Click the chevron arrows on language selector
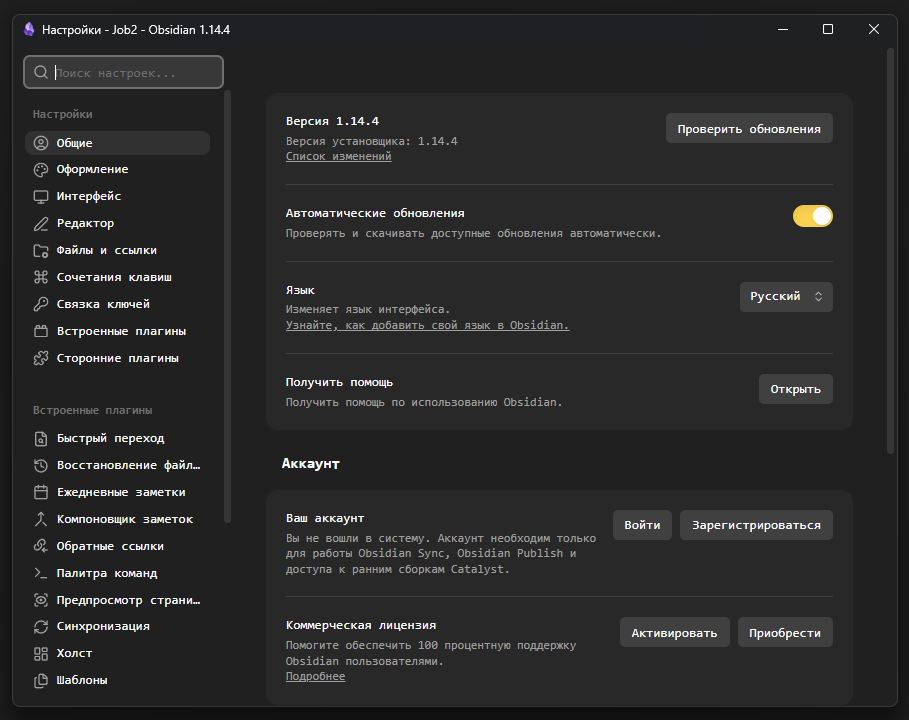The width and height of the screenshot is (909, 720). click(818, 297)
